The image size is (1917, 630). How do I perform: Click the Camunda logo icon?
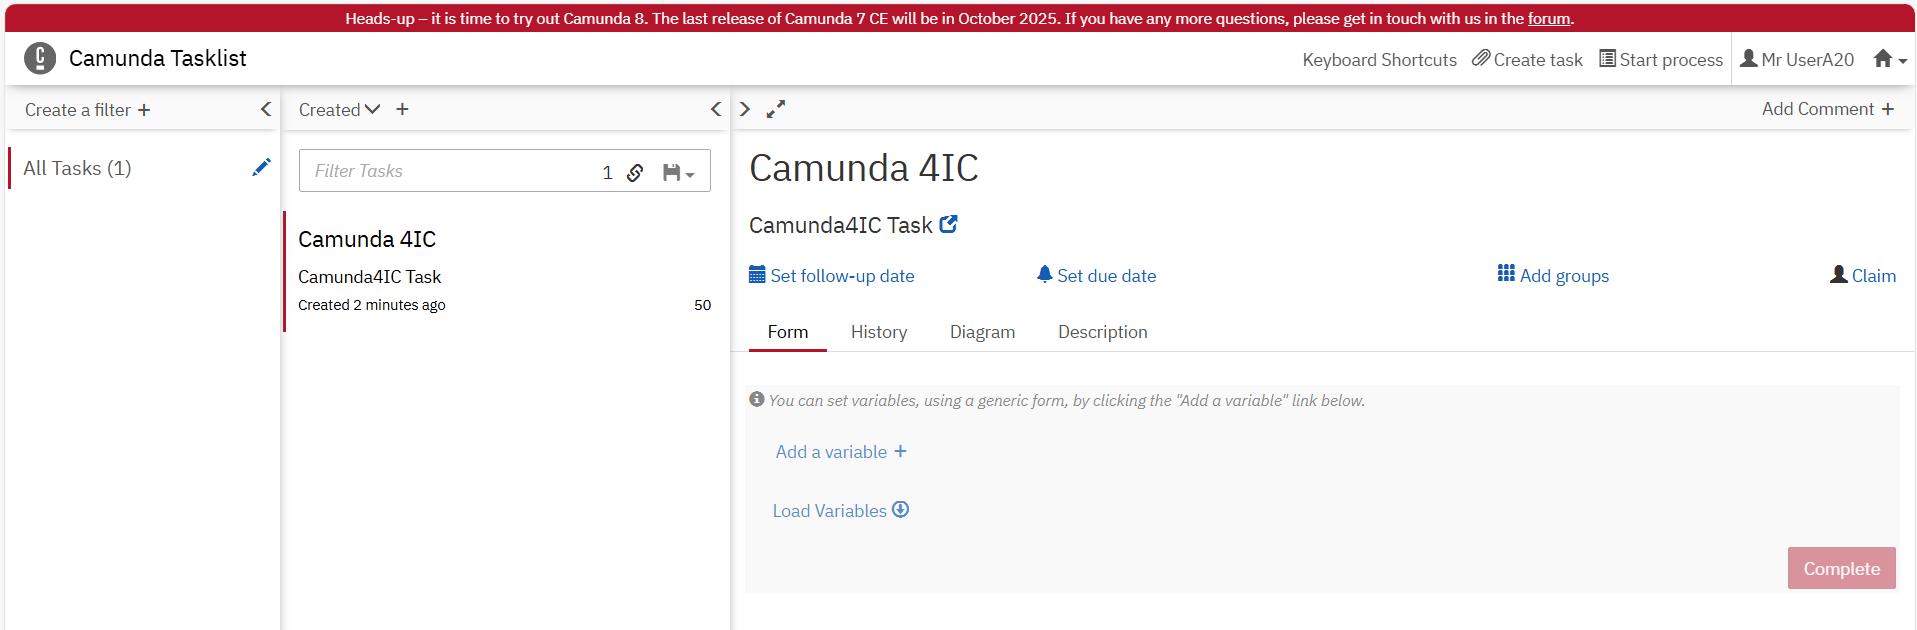pyautogui.click(x=40, y=58)
